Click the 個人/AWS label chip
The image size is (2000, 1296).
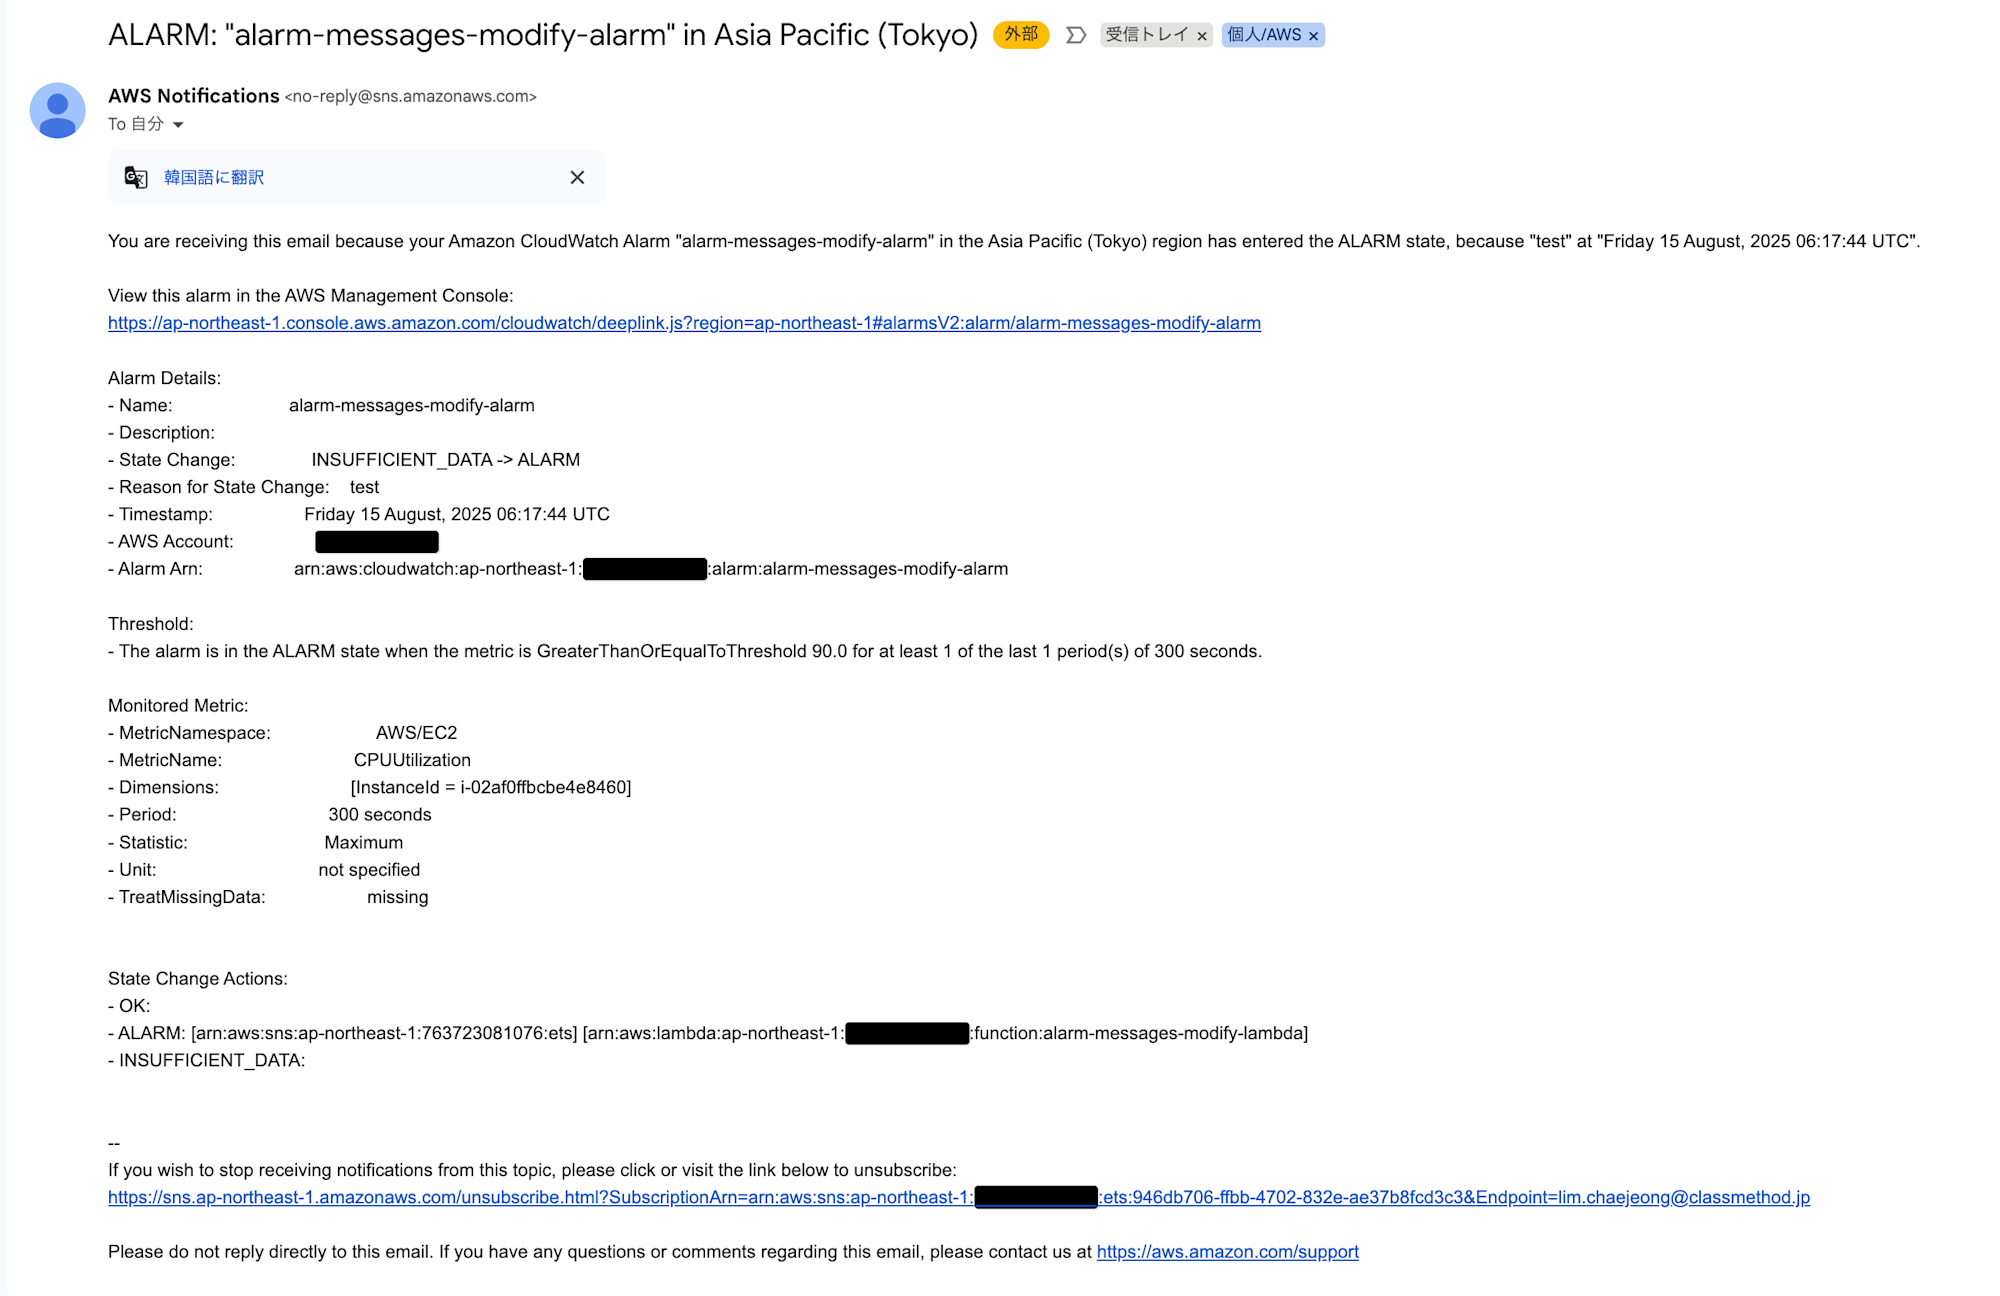[1264, 35]
